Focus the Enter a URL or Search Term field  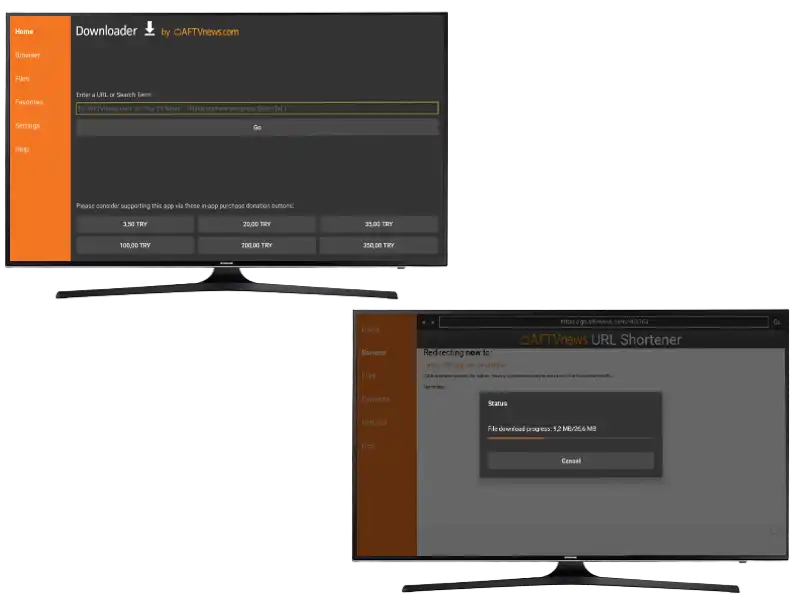257,108
